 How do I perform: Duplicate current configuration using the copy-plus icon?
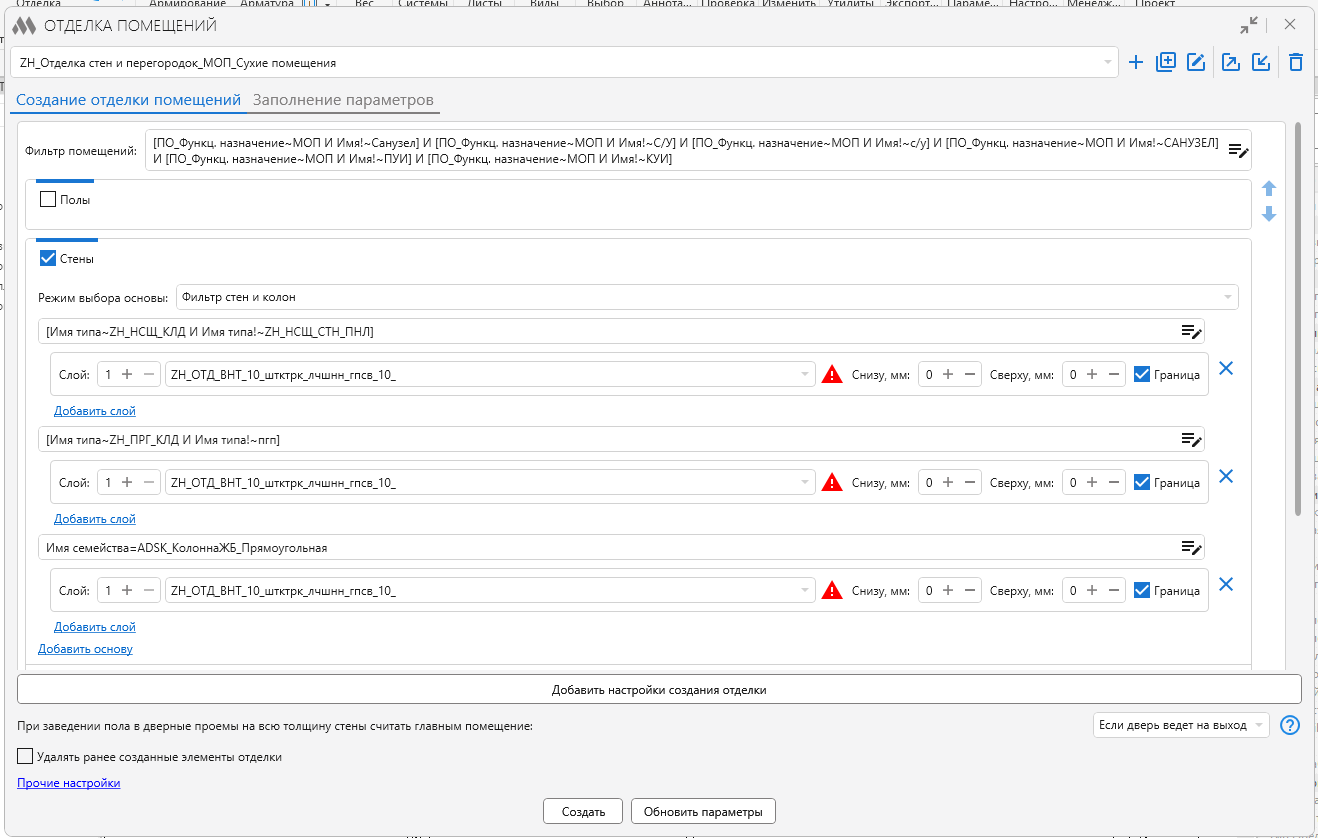(x=1165, y=63)
